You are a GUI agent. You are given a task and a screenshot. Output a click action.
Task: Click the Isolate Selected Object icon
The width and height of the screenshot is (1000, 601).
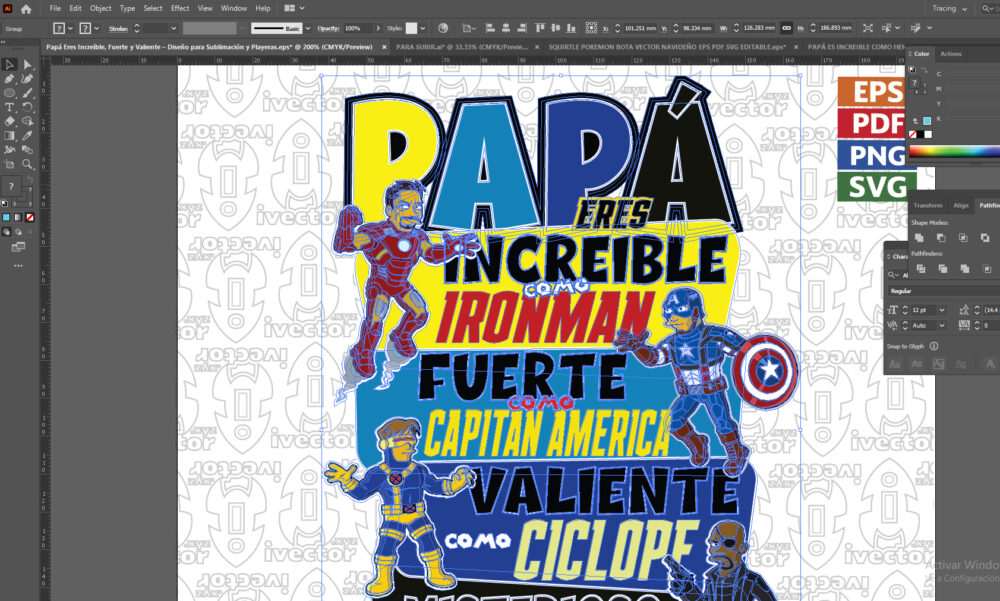click(x=867, y=28)
